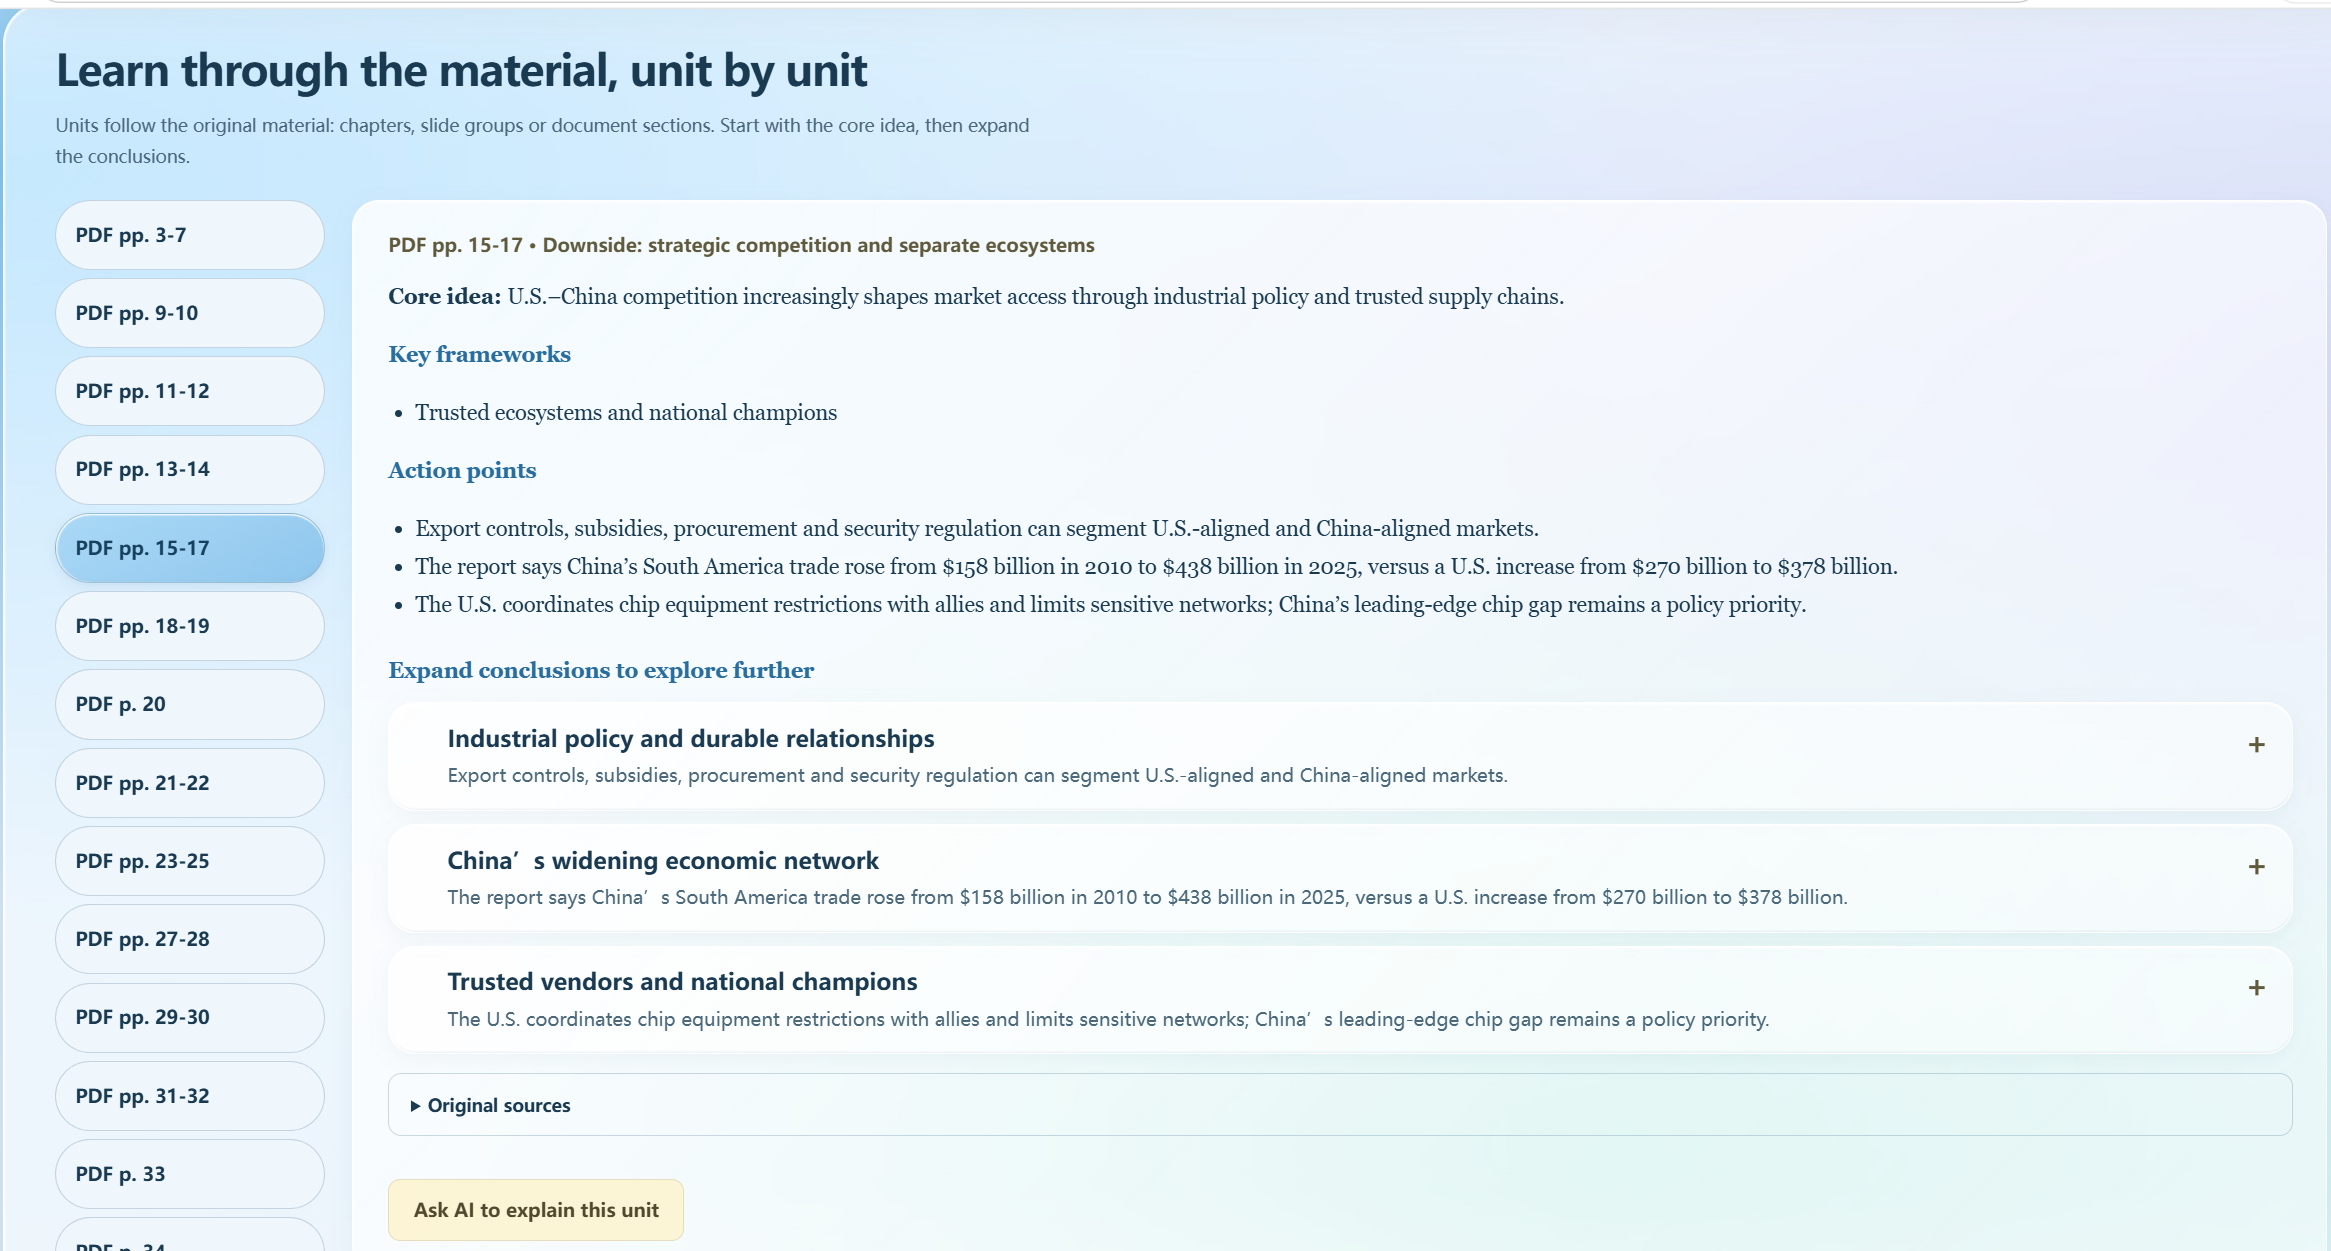
Task: Open unit PDF pp. 3-7
Action: (x=189, y=235)
